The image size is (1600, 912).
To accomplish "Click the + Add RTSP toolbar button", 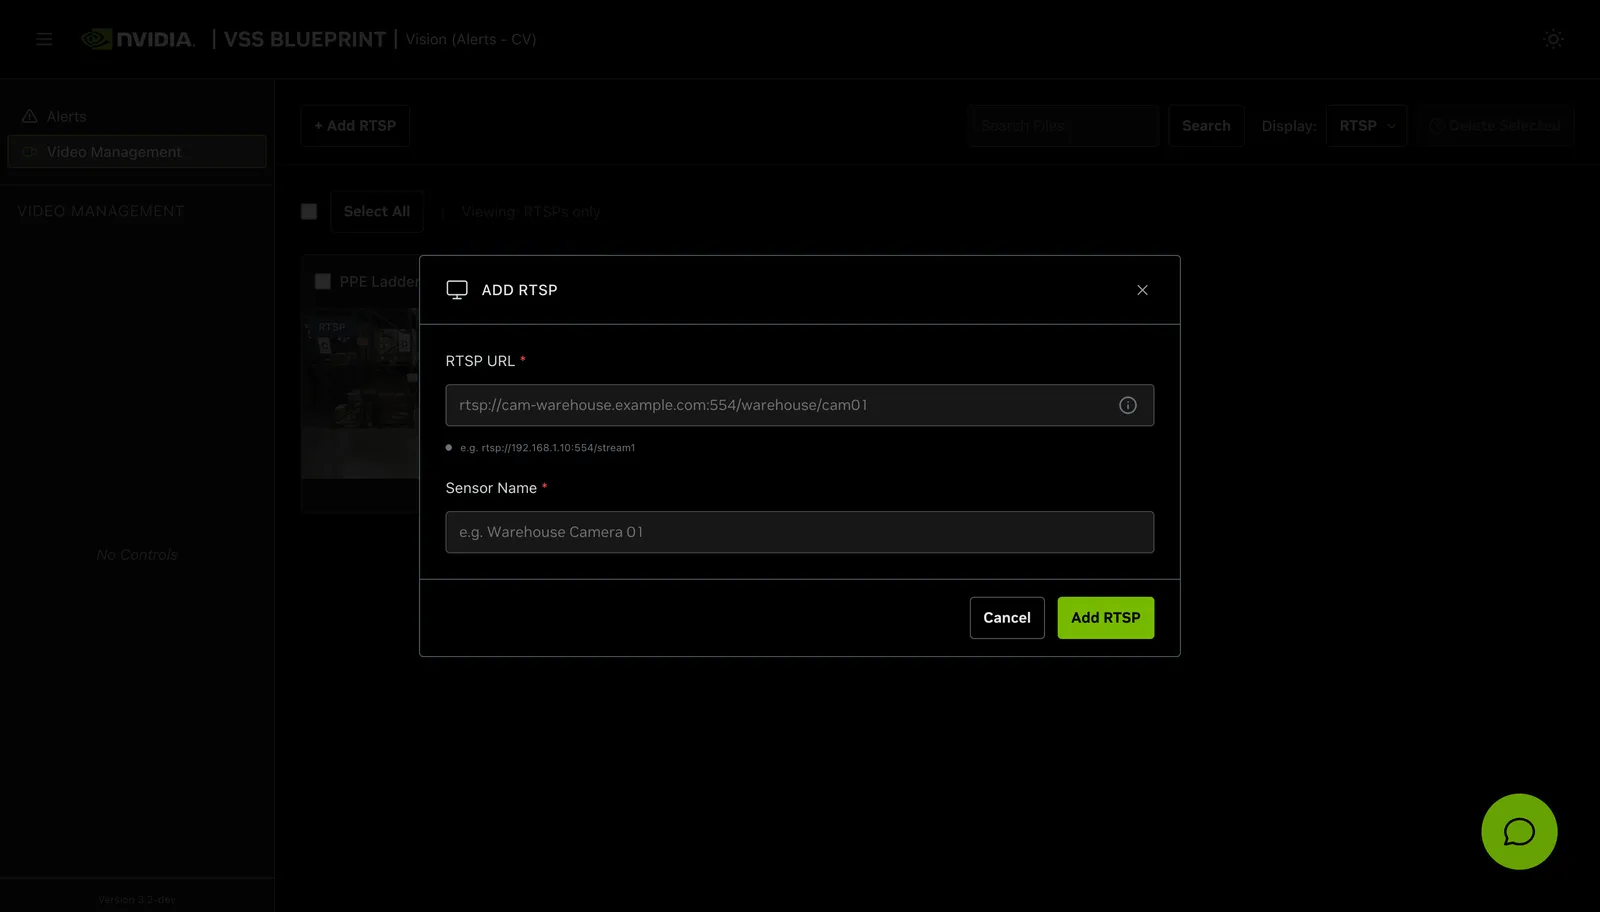I will [x=355, y=126].
